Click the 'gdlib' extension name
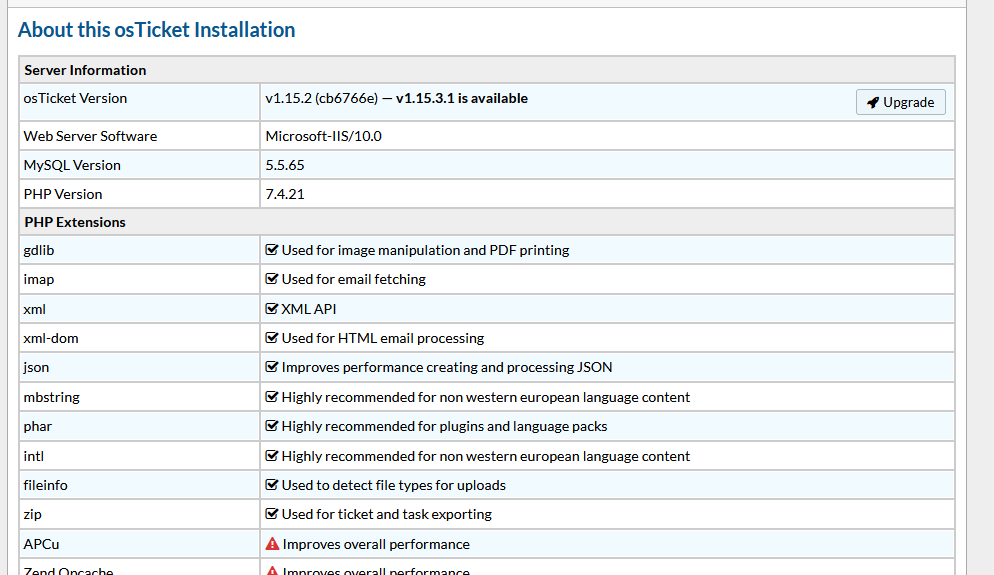 coord(39,250)
